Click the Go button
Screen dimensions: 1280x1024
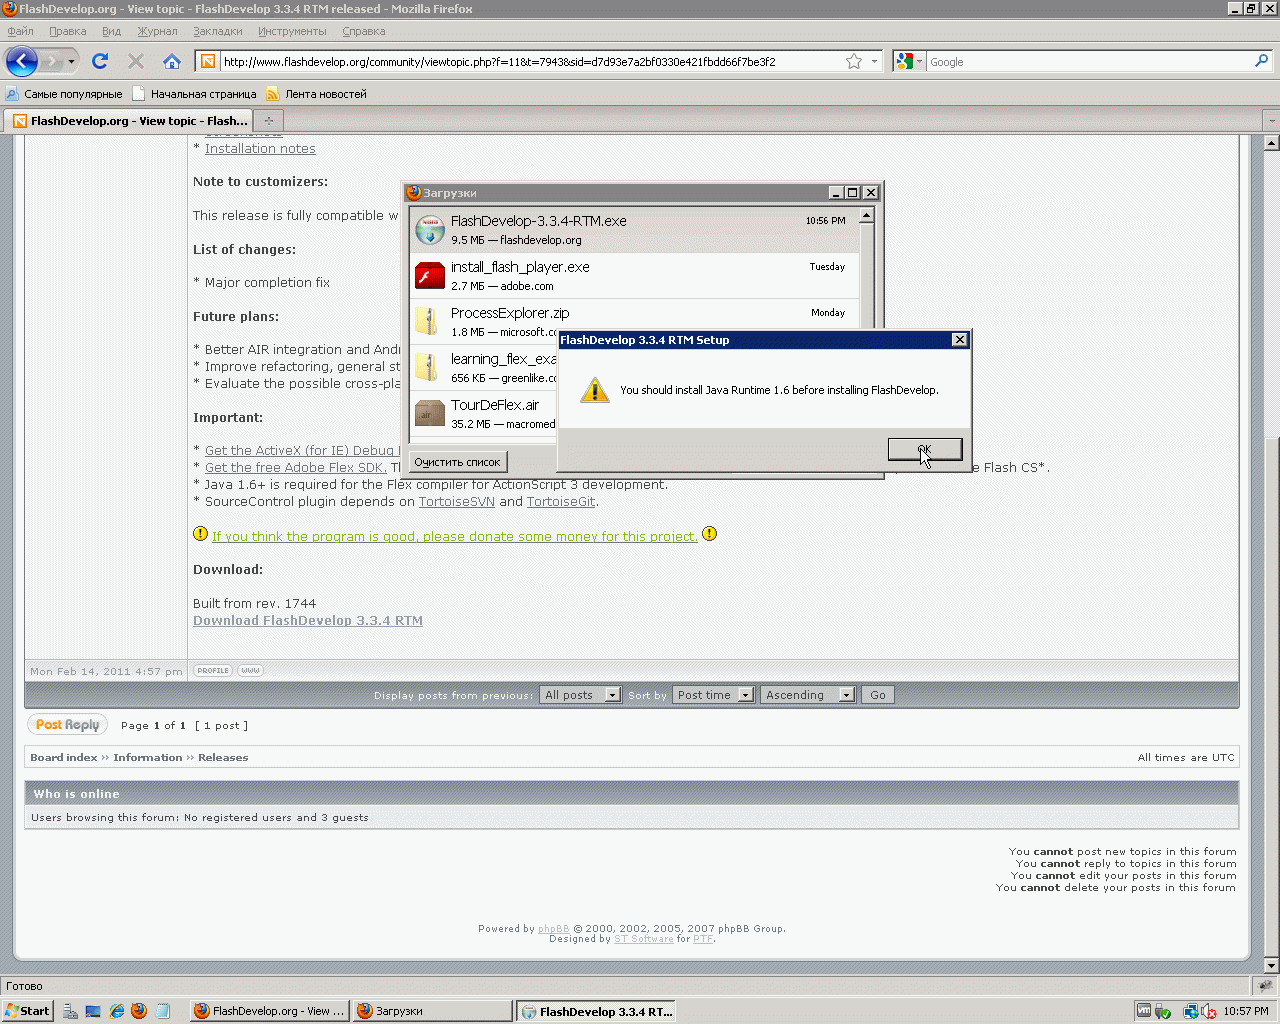tap(878, 695)
